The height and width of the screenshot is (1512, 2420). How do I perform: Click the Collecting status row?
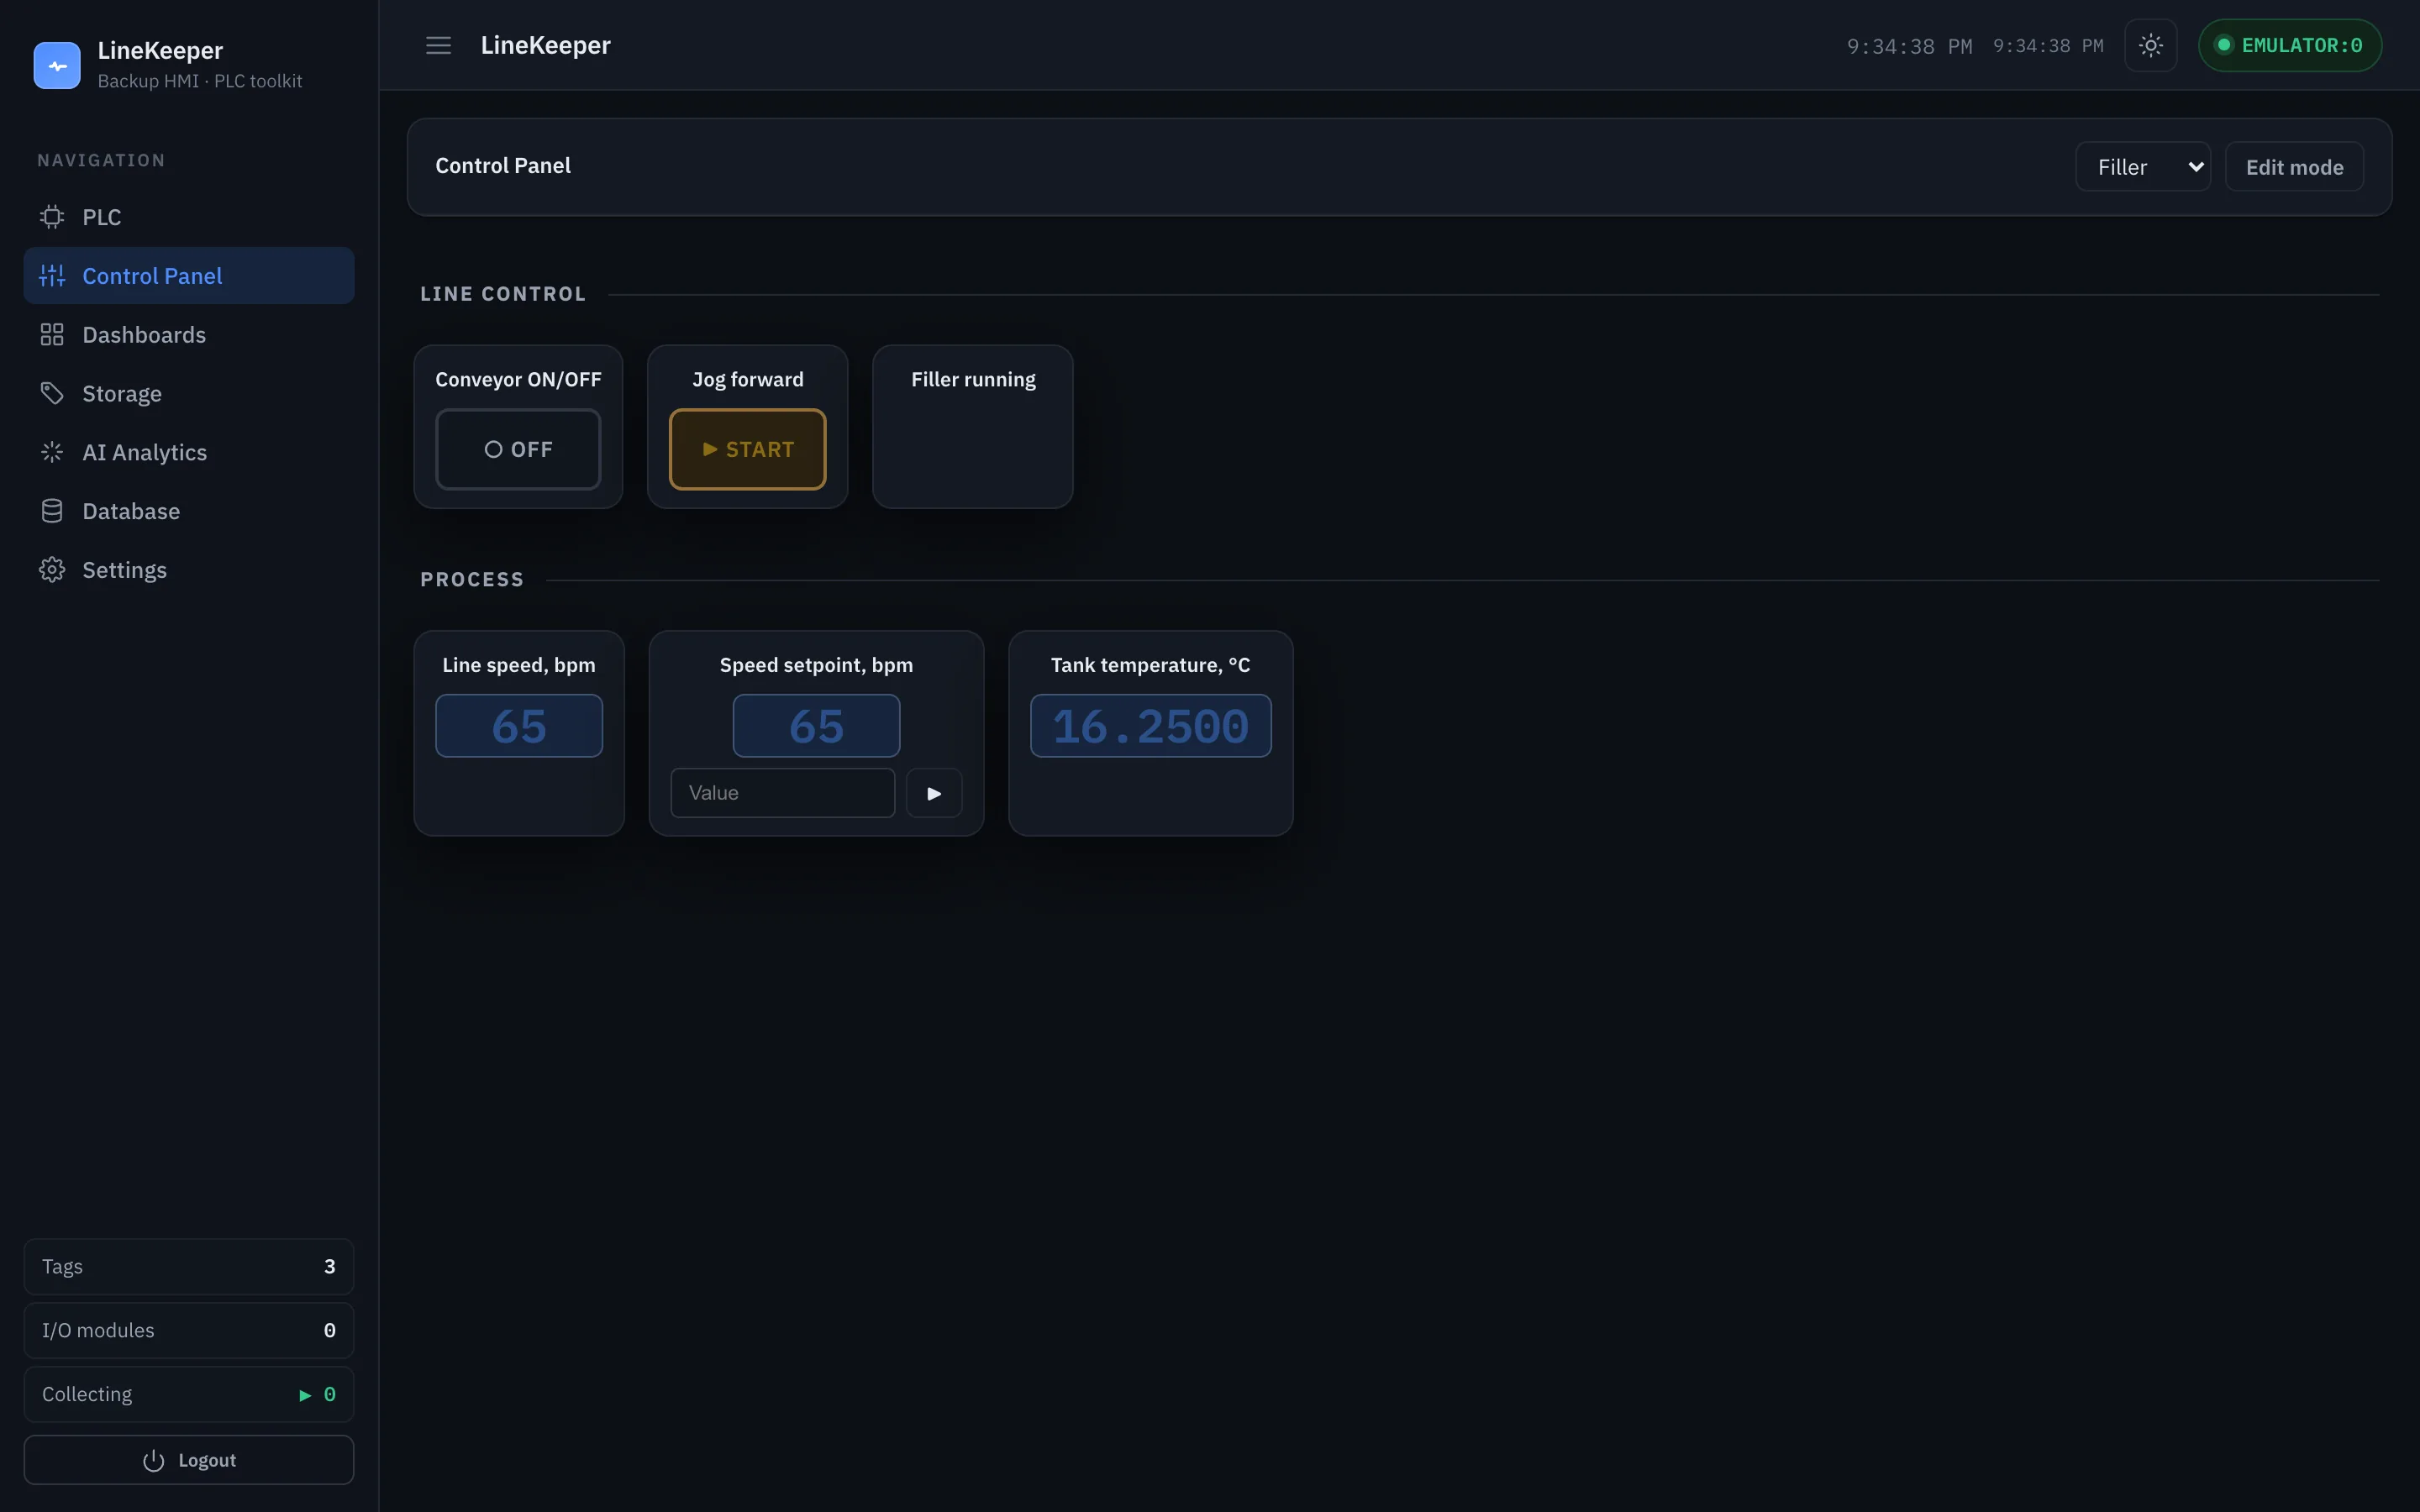(189, 1395)
